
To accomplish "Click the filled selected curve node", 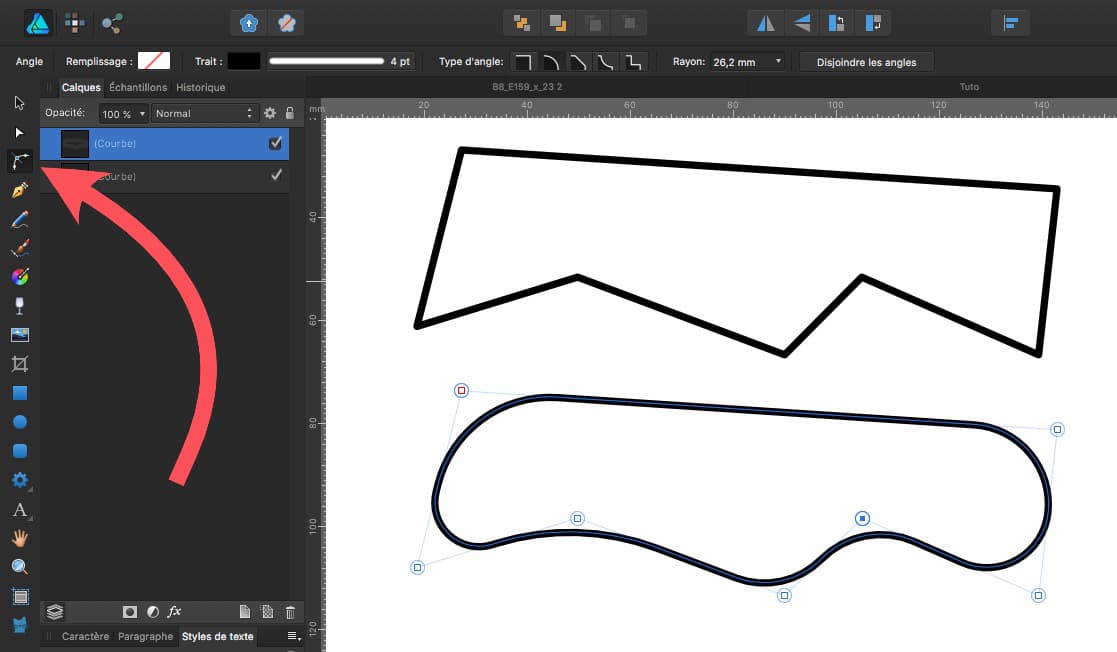I will click(862, 518).
